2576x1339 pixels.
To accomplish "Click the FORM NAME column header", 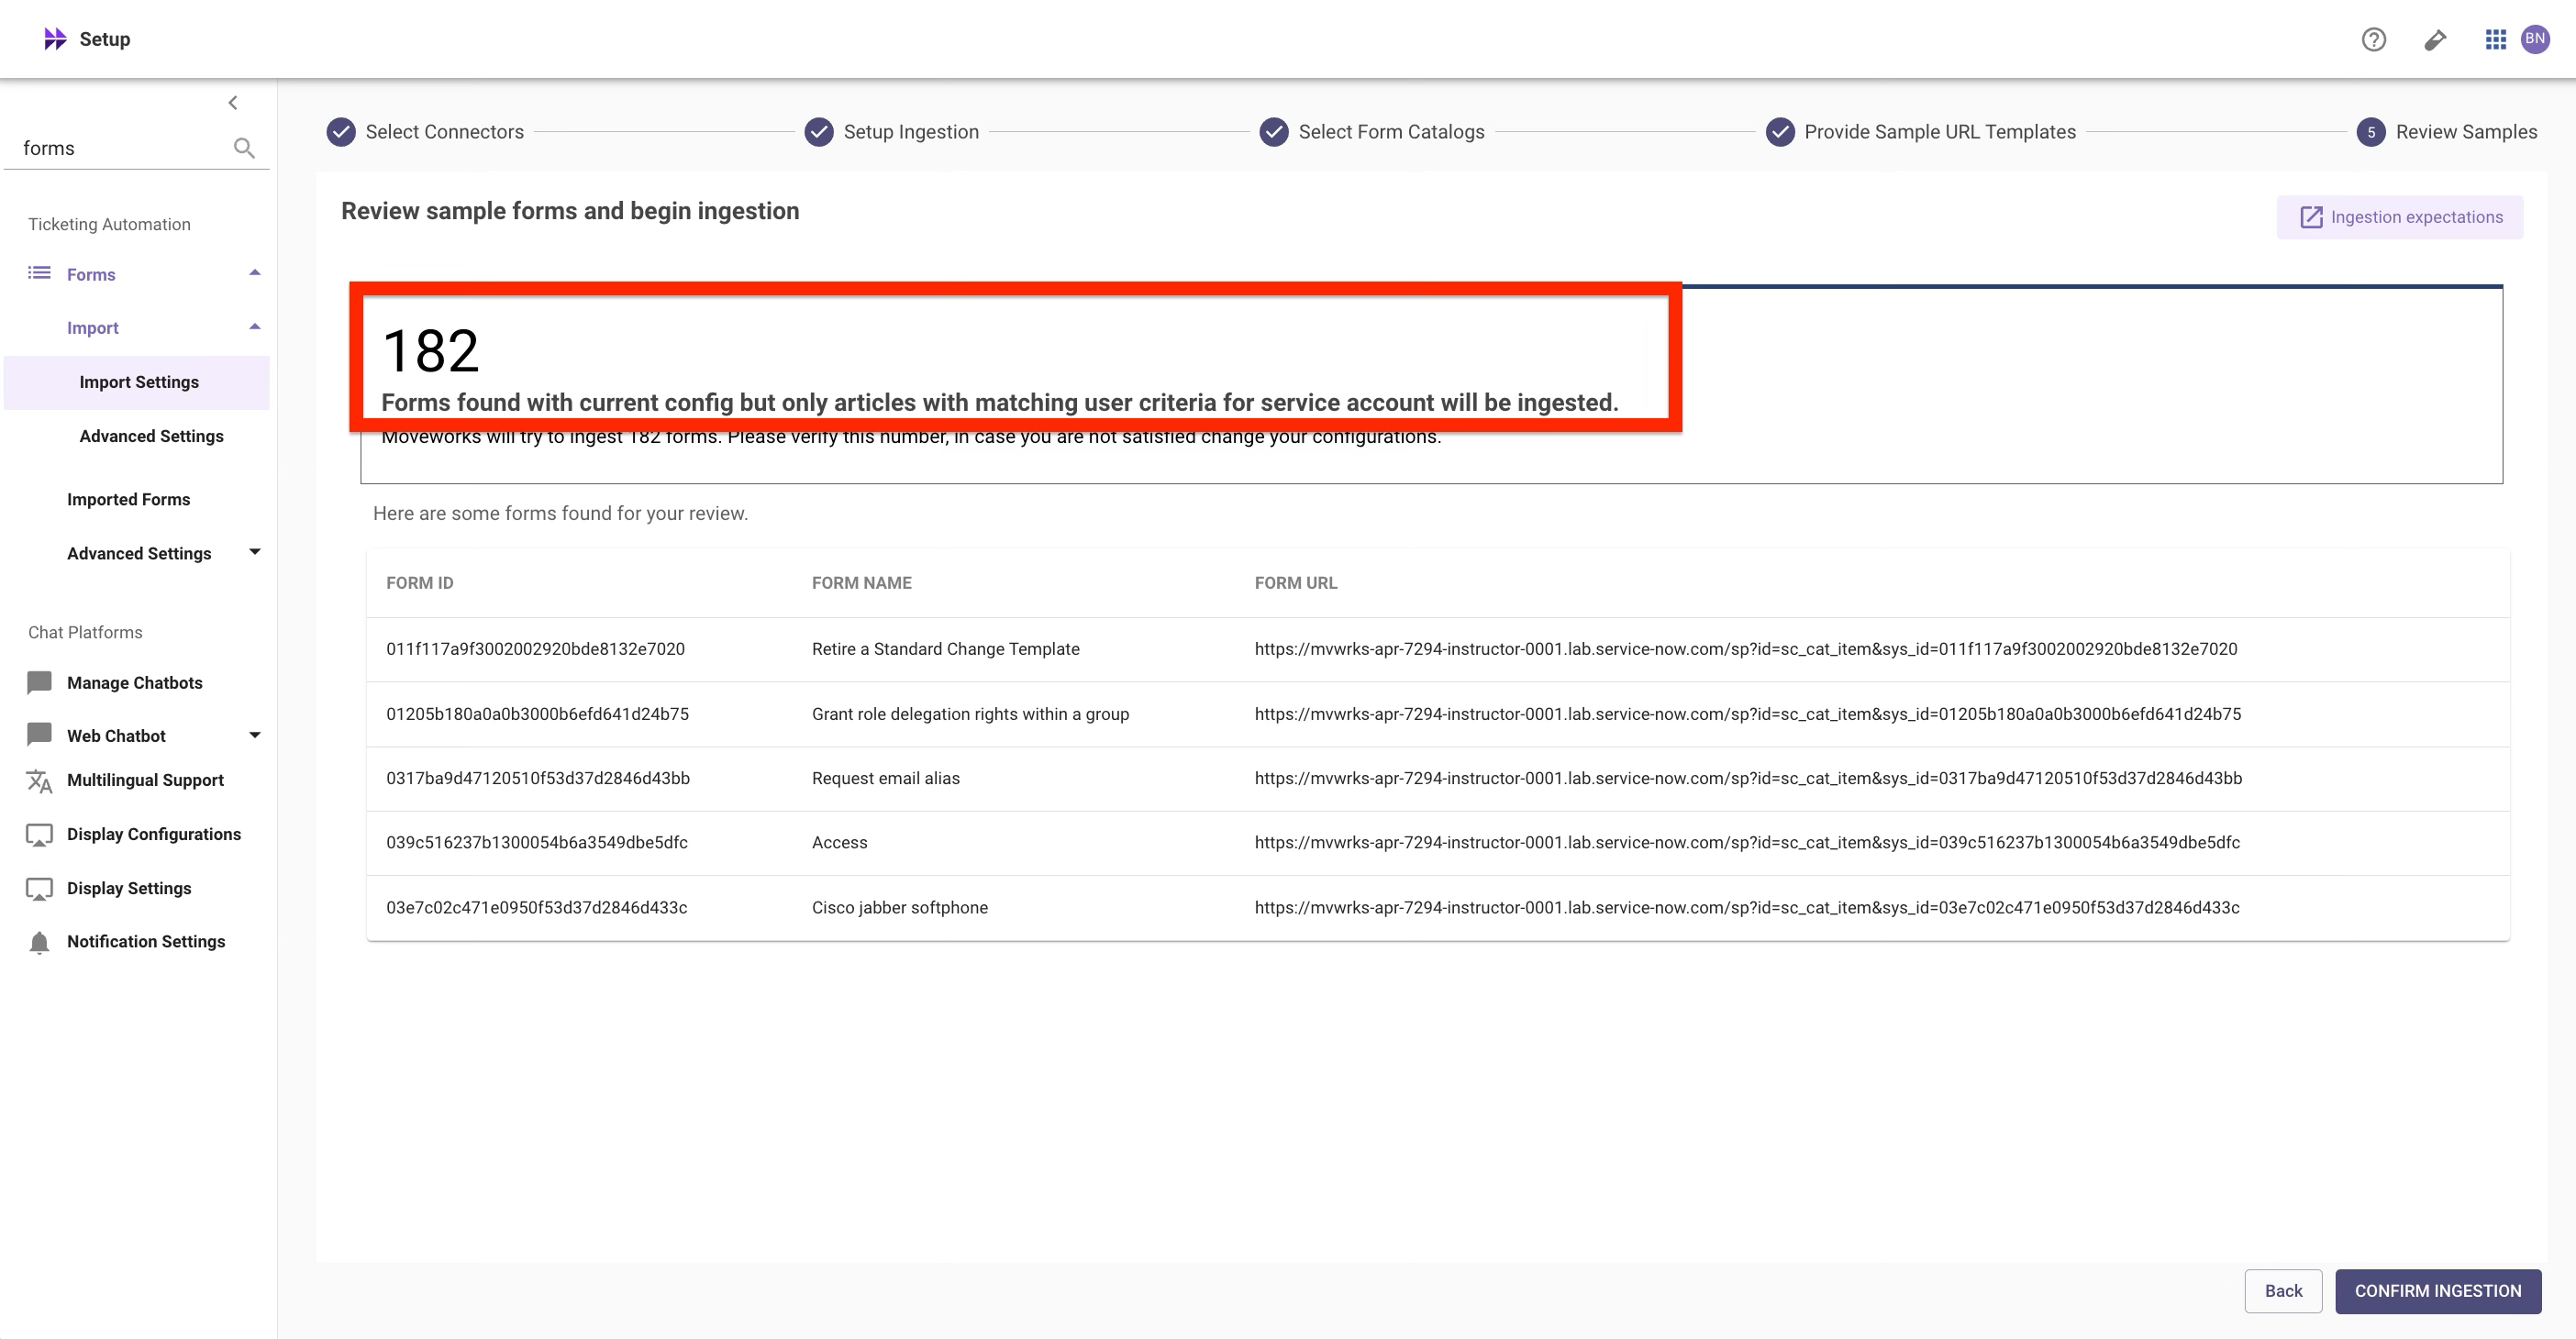I will point(861,583).
